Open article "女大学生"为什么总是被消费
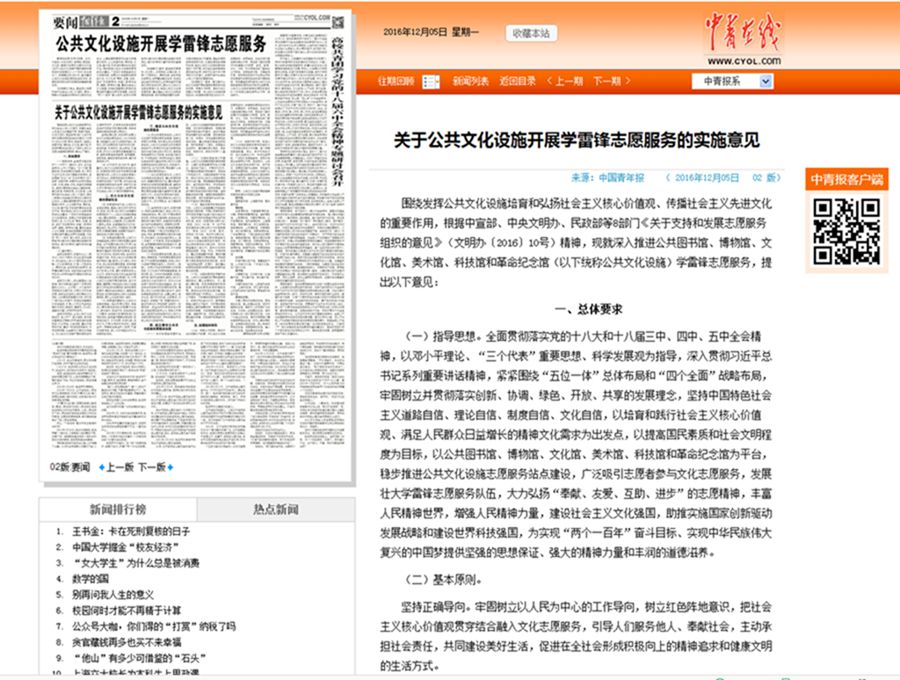This screenshot has width=900, height=680. 135,563
